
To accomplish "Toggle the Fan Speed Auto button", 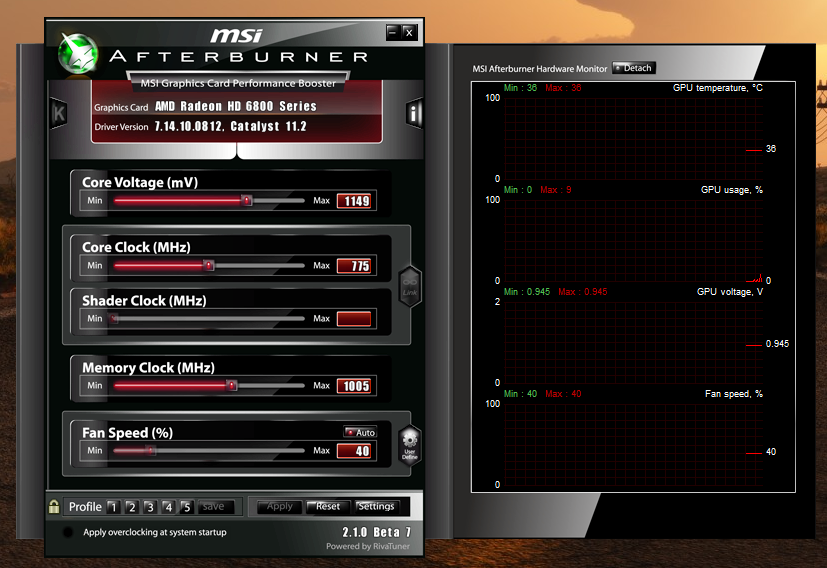I will (x=360, y=432).
